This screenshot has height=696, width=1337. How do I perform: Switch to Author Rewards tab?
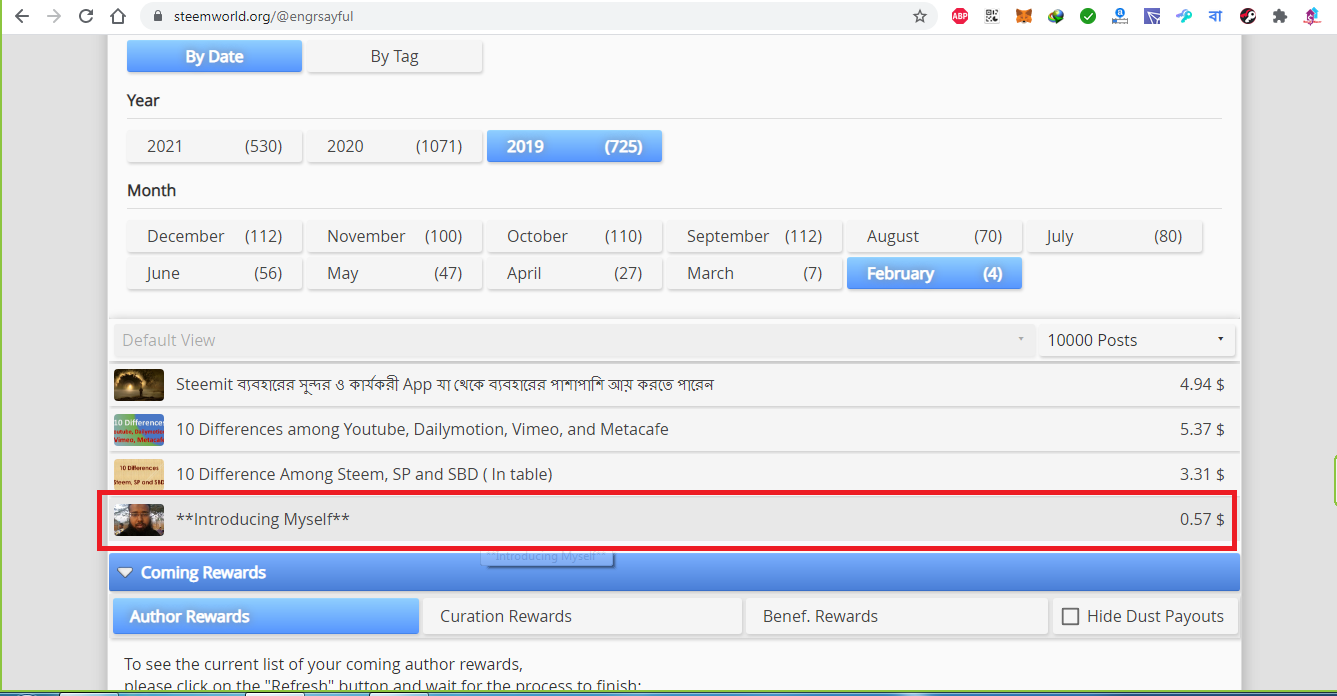[x=266, y=616]
